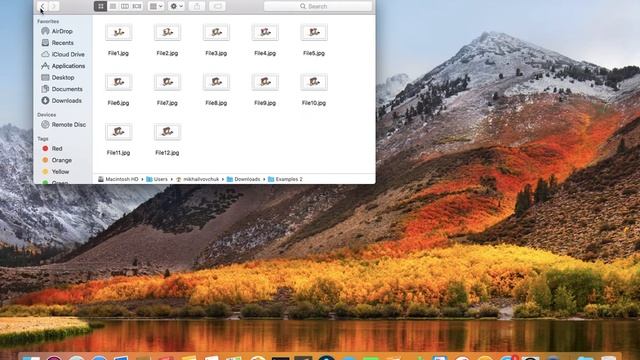Screen dimensions: 640x360
Task: Select the File6.jpg image file
Action: point(118,82)
